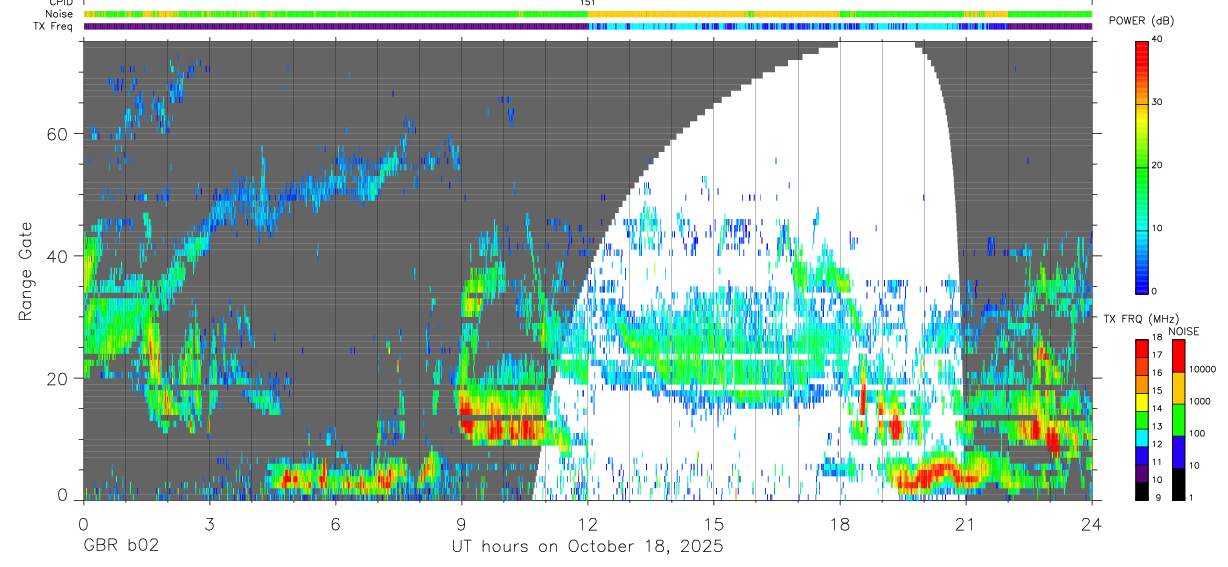Click the '24' tick on the UT hours axis
1228x567 pixels.
click(x=1092, y=523)
